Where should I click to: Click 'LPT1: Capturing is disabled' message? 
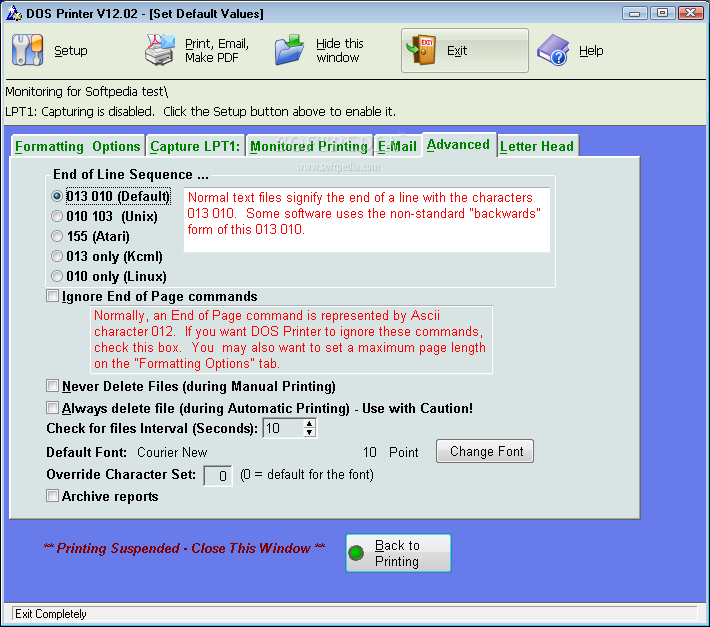(201, 111)
